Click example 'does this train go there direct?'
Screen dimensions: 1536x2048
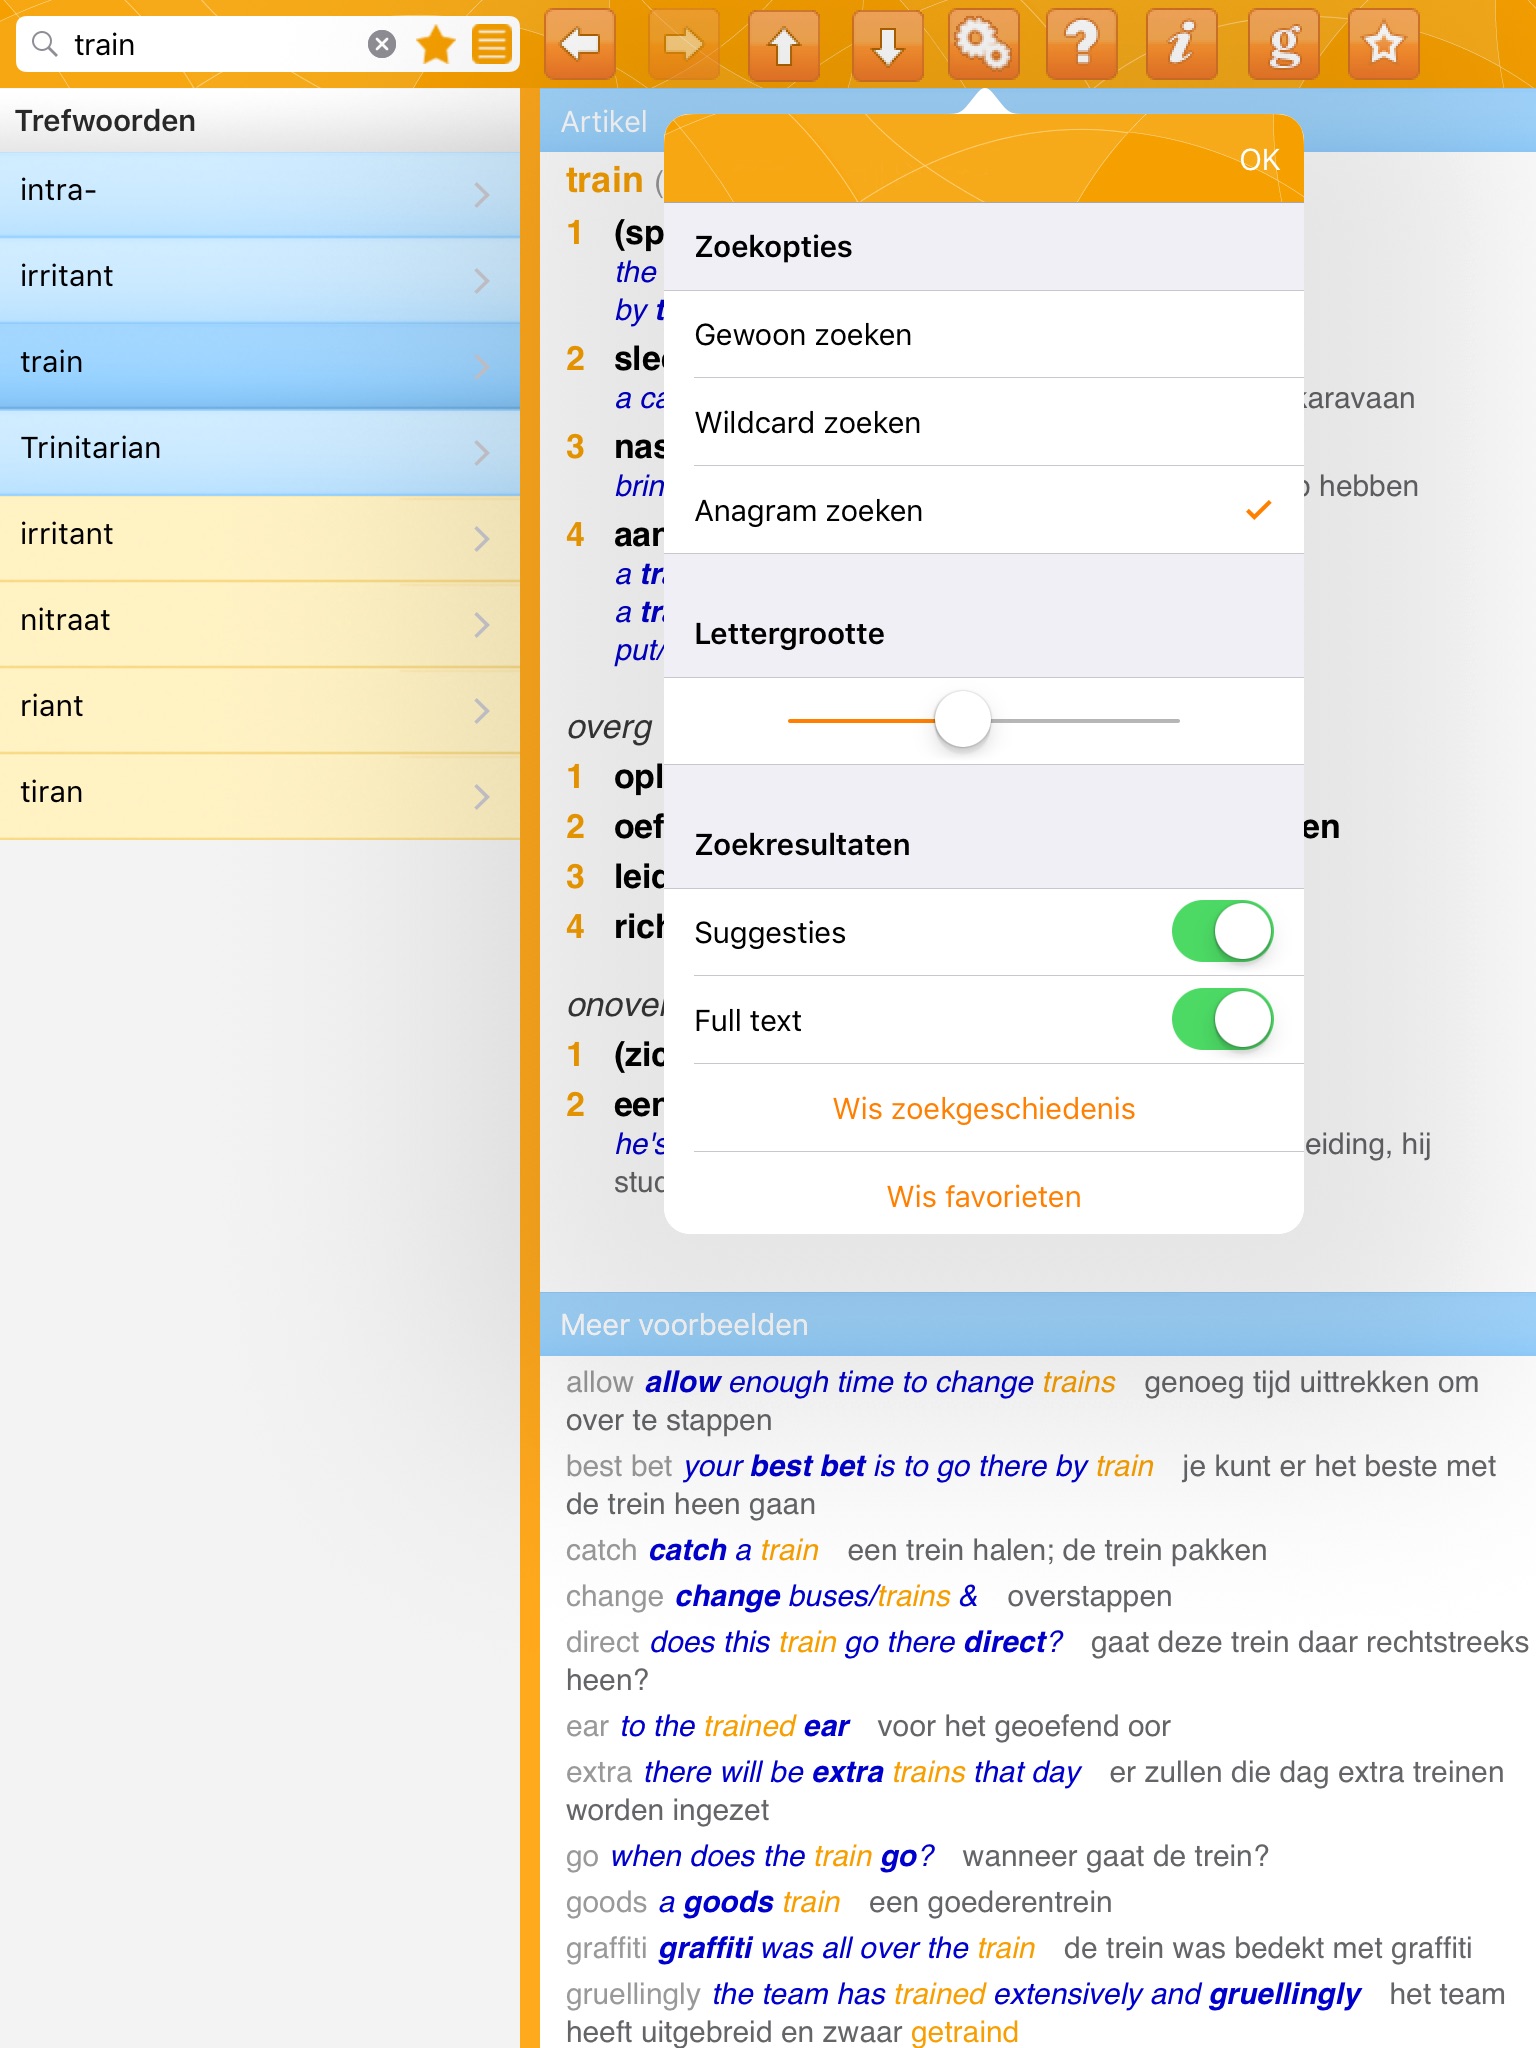point(856,1642)
